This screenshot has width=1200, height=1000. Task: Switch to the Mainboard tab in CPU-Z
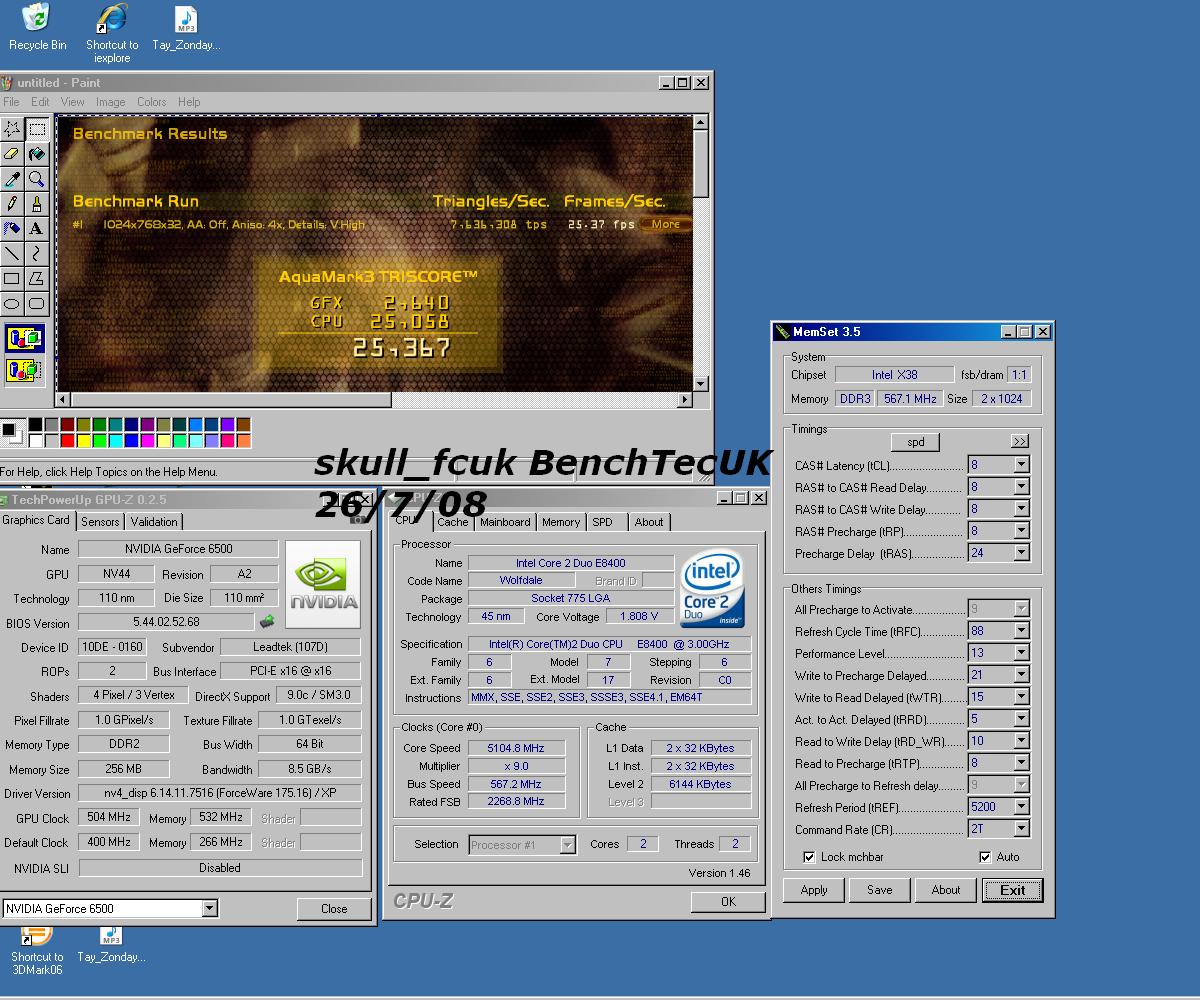pyautogui.click(x=505, y=522)
